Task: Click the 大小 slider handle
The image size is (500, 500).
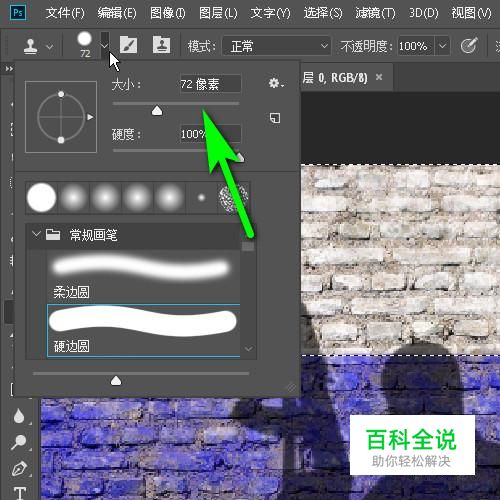Action: pyautogui.click(x=157, y=110)
